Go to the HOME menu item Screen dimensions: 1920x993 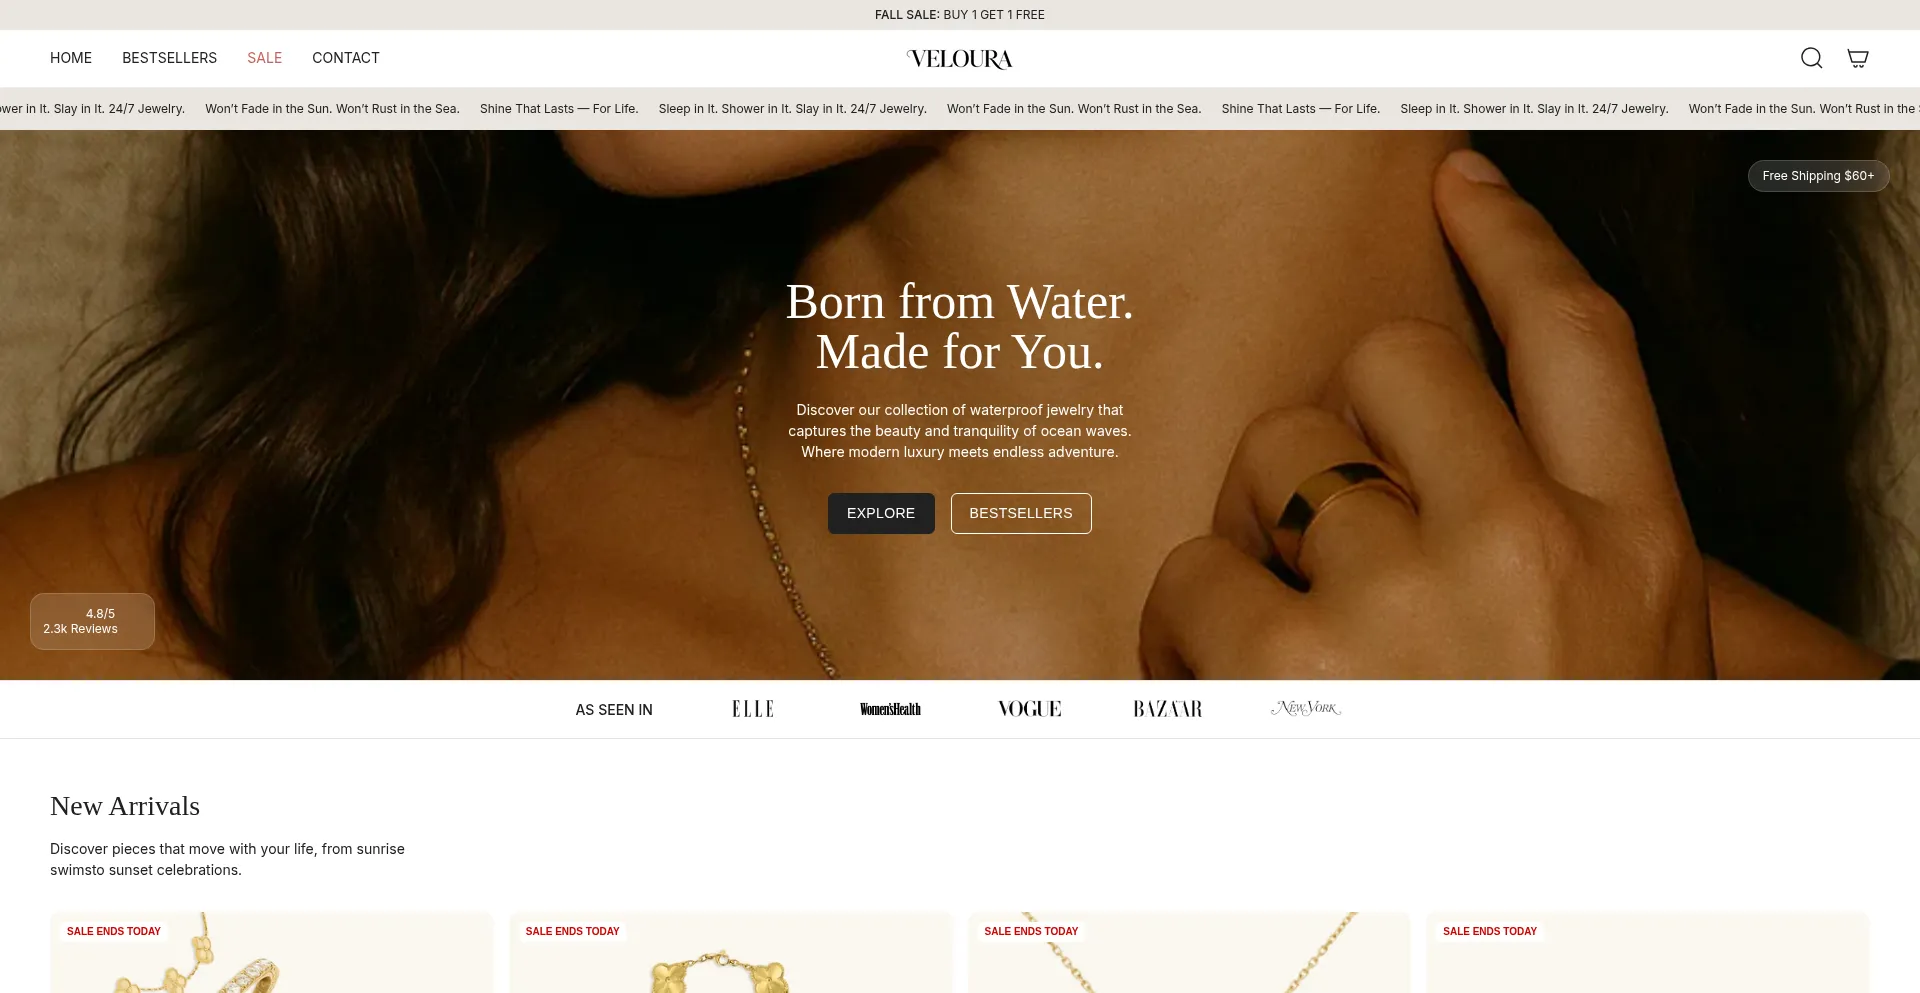point(71,58)
